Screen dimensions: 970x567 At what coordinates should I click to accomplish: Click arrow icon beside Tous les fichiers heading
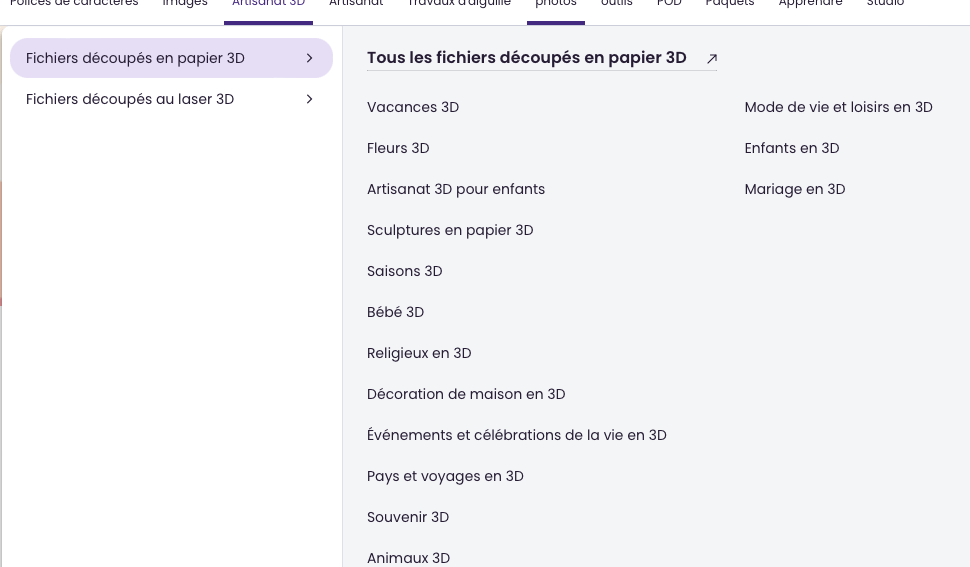tap(712, 59)
